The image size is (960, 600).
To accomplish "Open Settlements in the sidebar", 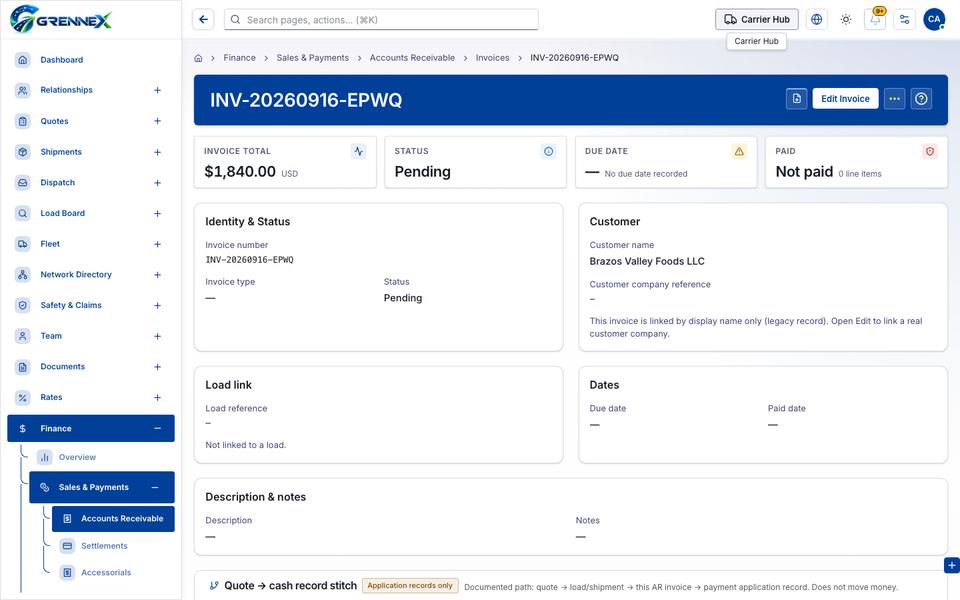I will point(104,546).
